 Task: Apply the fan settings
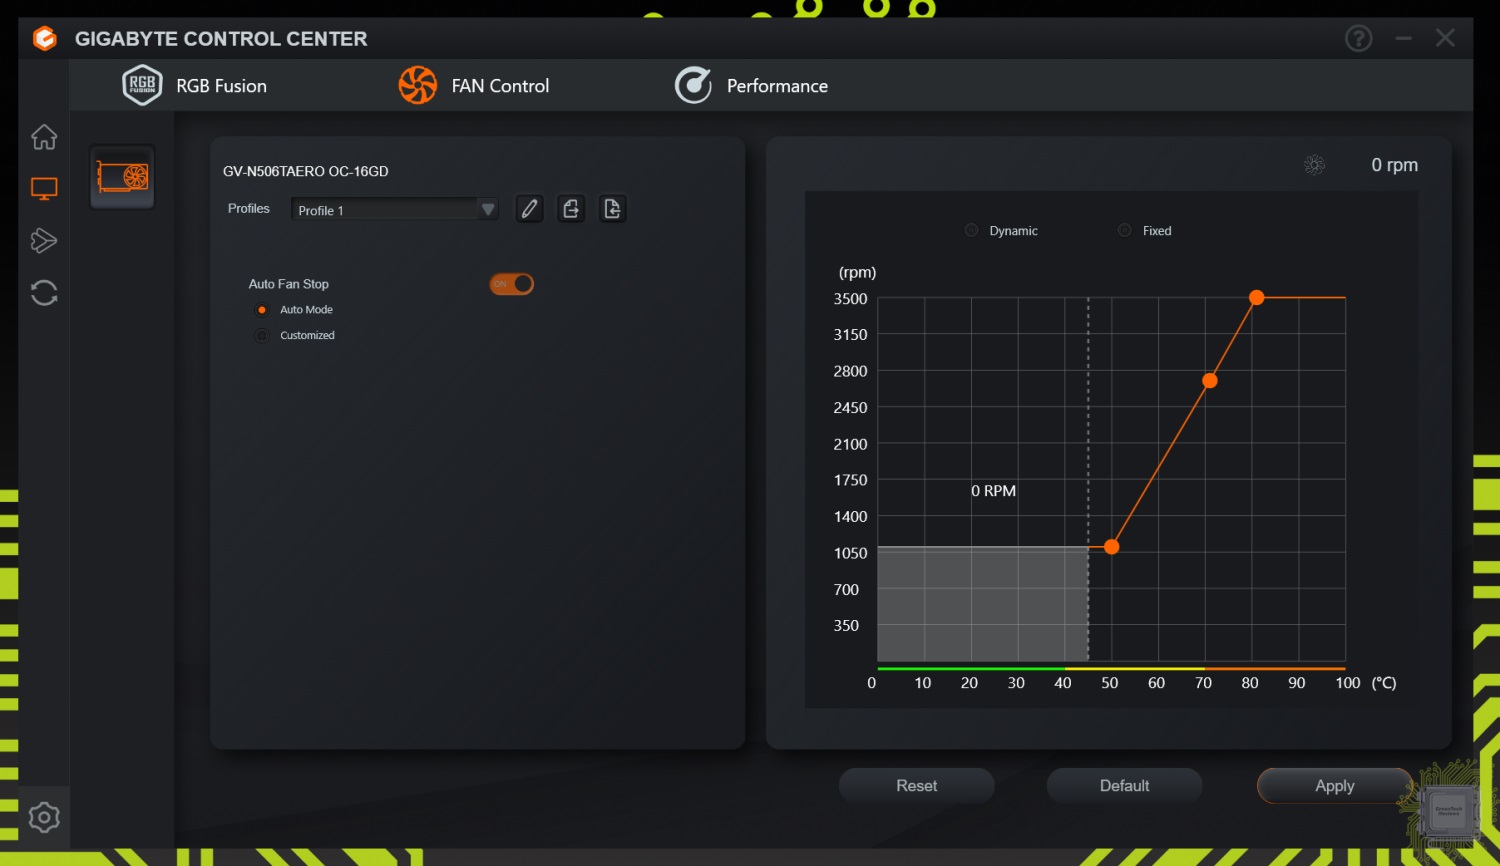coord(1334,786)
